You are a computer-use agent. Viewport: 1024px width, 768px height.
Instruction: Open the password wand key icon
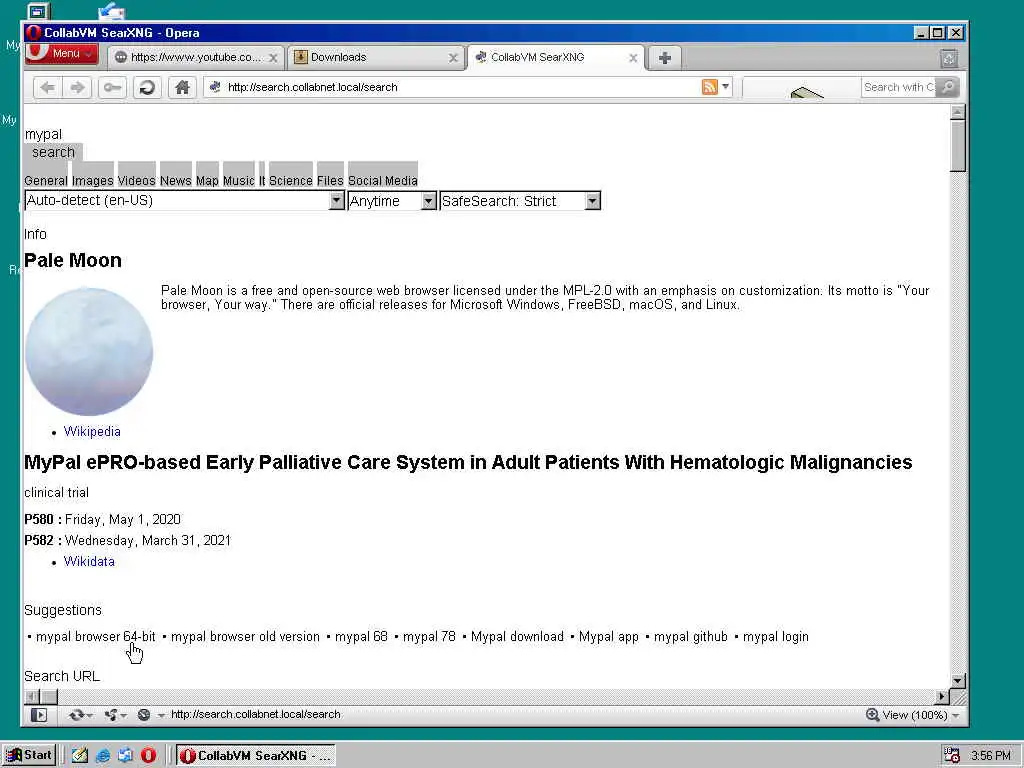coord(112,88)
